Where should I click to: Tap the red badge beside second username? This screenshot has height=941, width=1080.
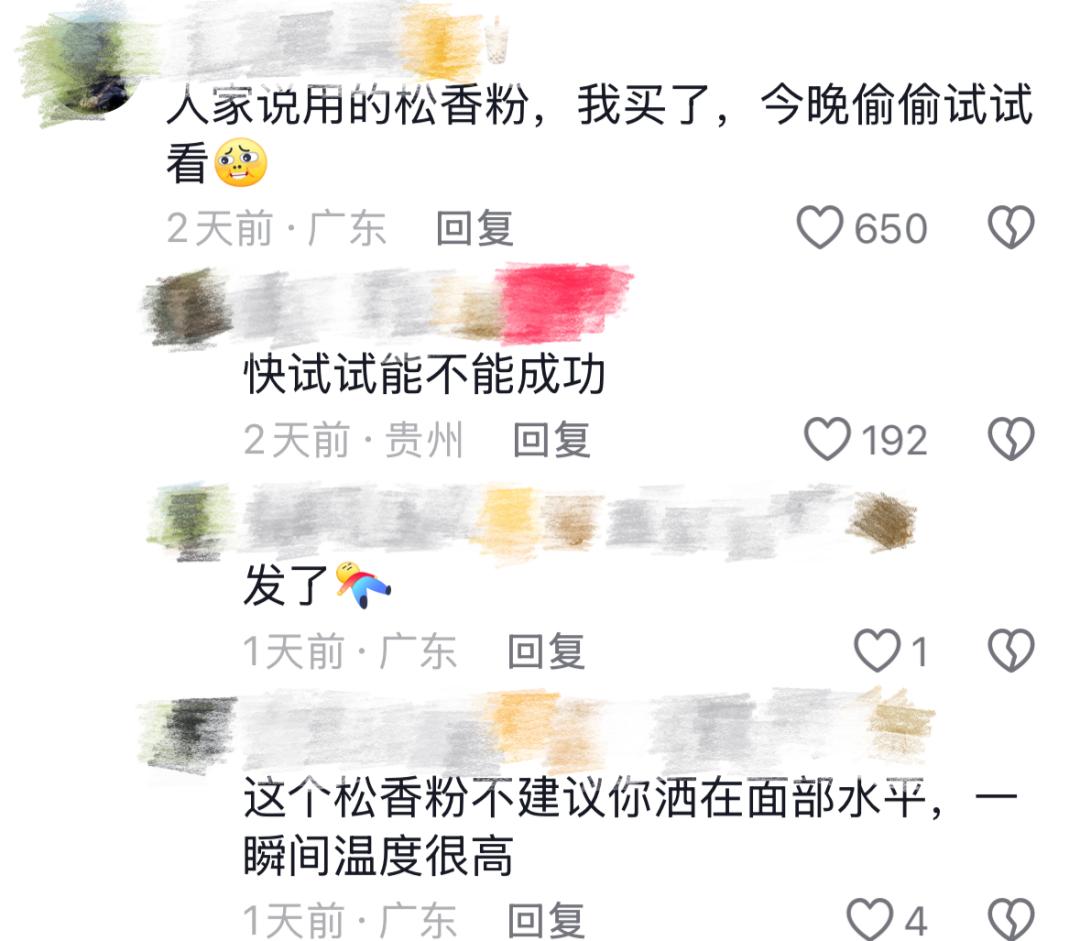(565, 302)
